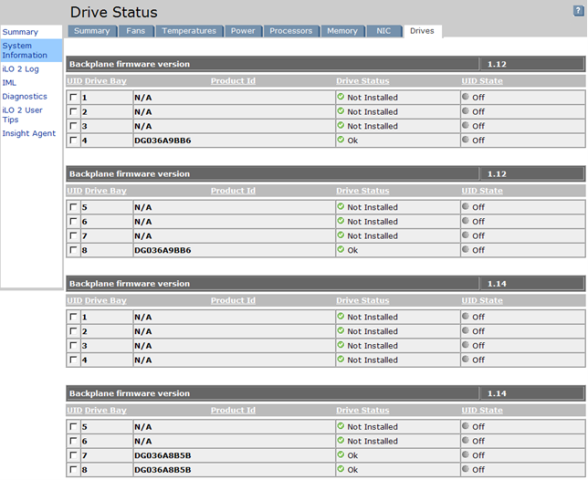The image size is (588, 480).
Task: Open the Temperatures tab
Action: (189, 31)
